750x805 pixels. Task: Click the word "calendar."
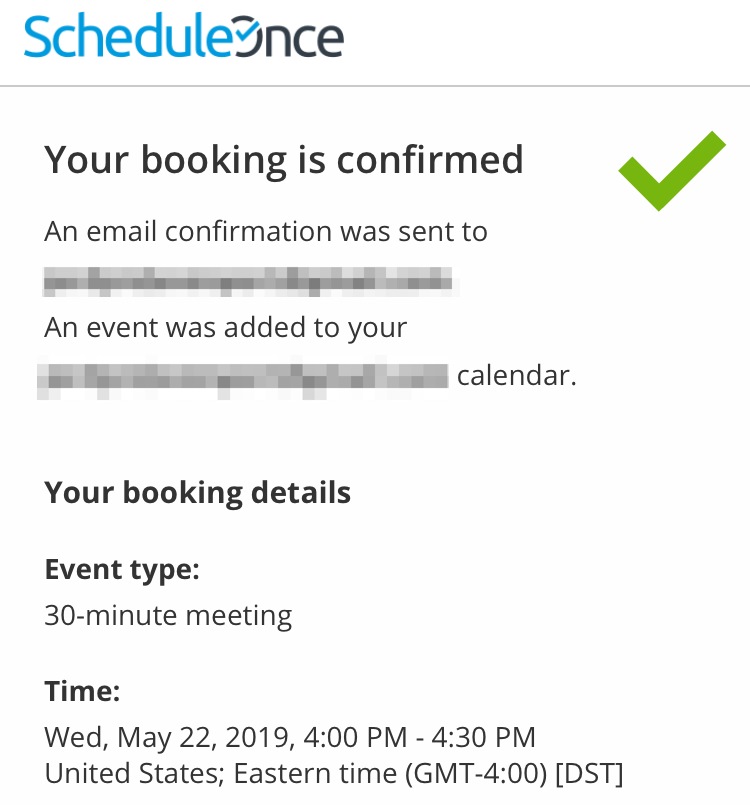[x=517, y=376]
